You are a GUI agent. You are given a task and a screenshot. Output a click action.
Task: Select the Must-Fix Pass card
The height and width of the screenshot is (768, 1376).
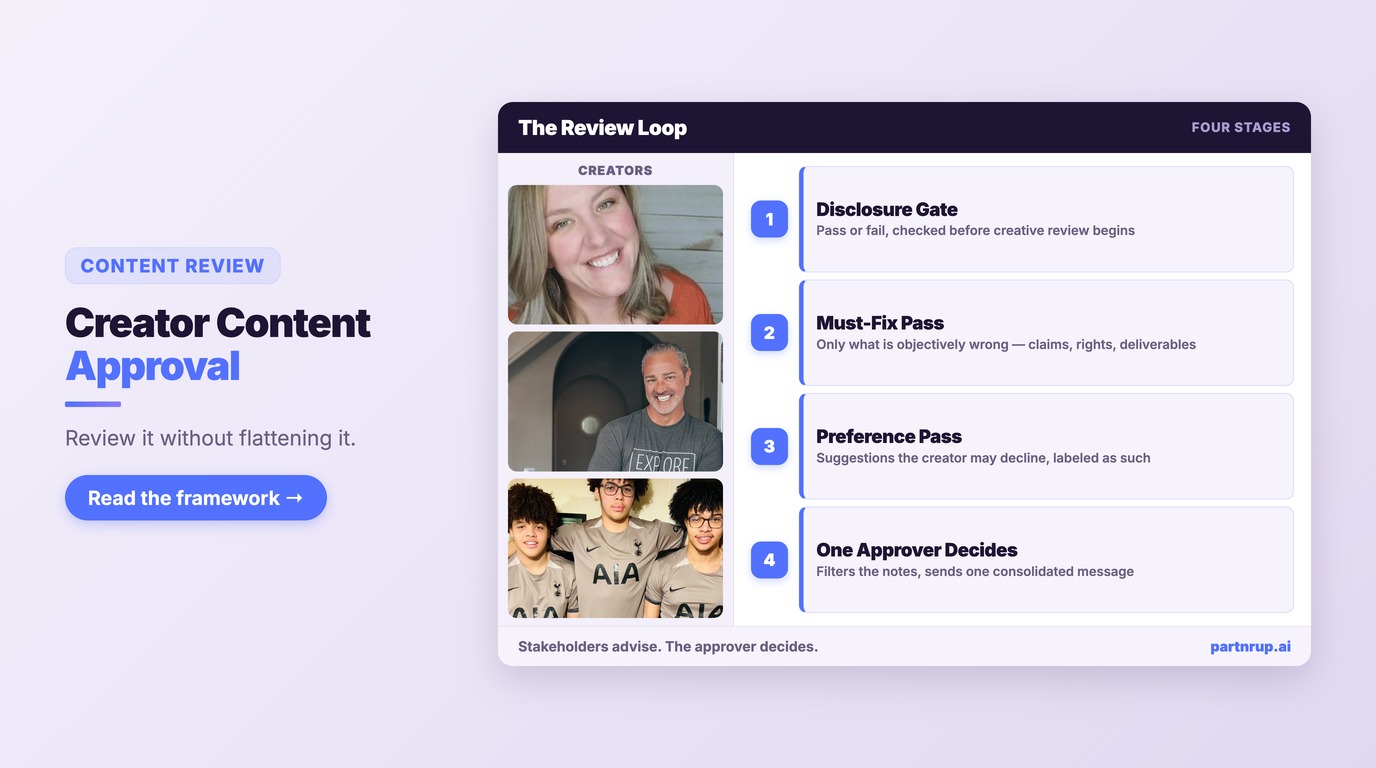[x=1046, y=333]
